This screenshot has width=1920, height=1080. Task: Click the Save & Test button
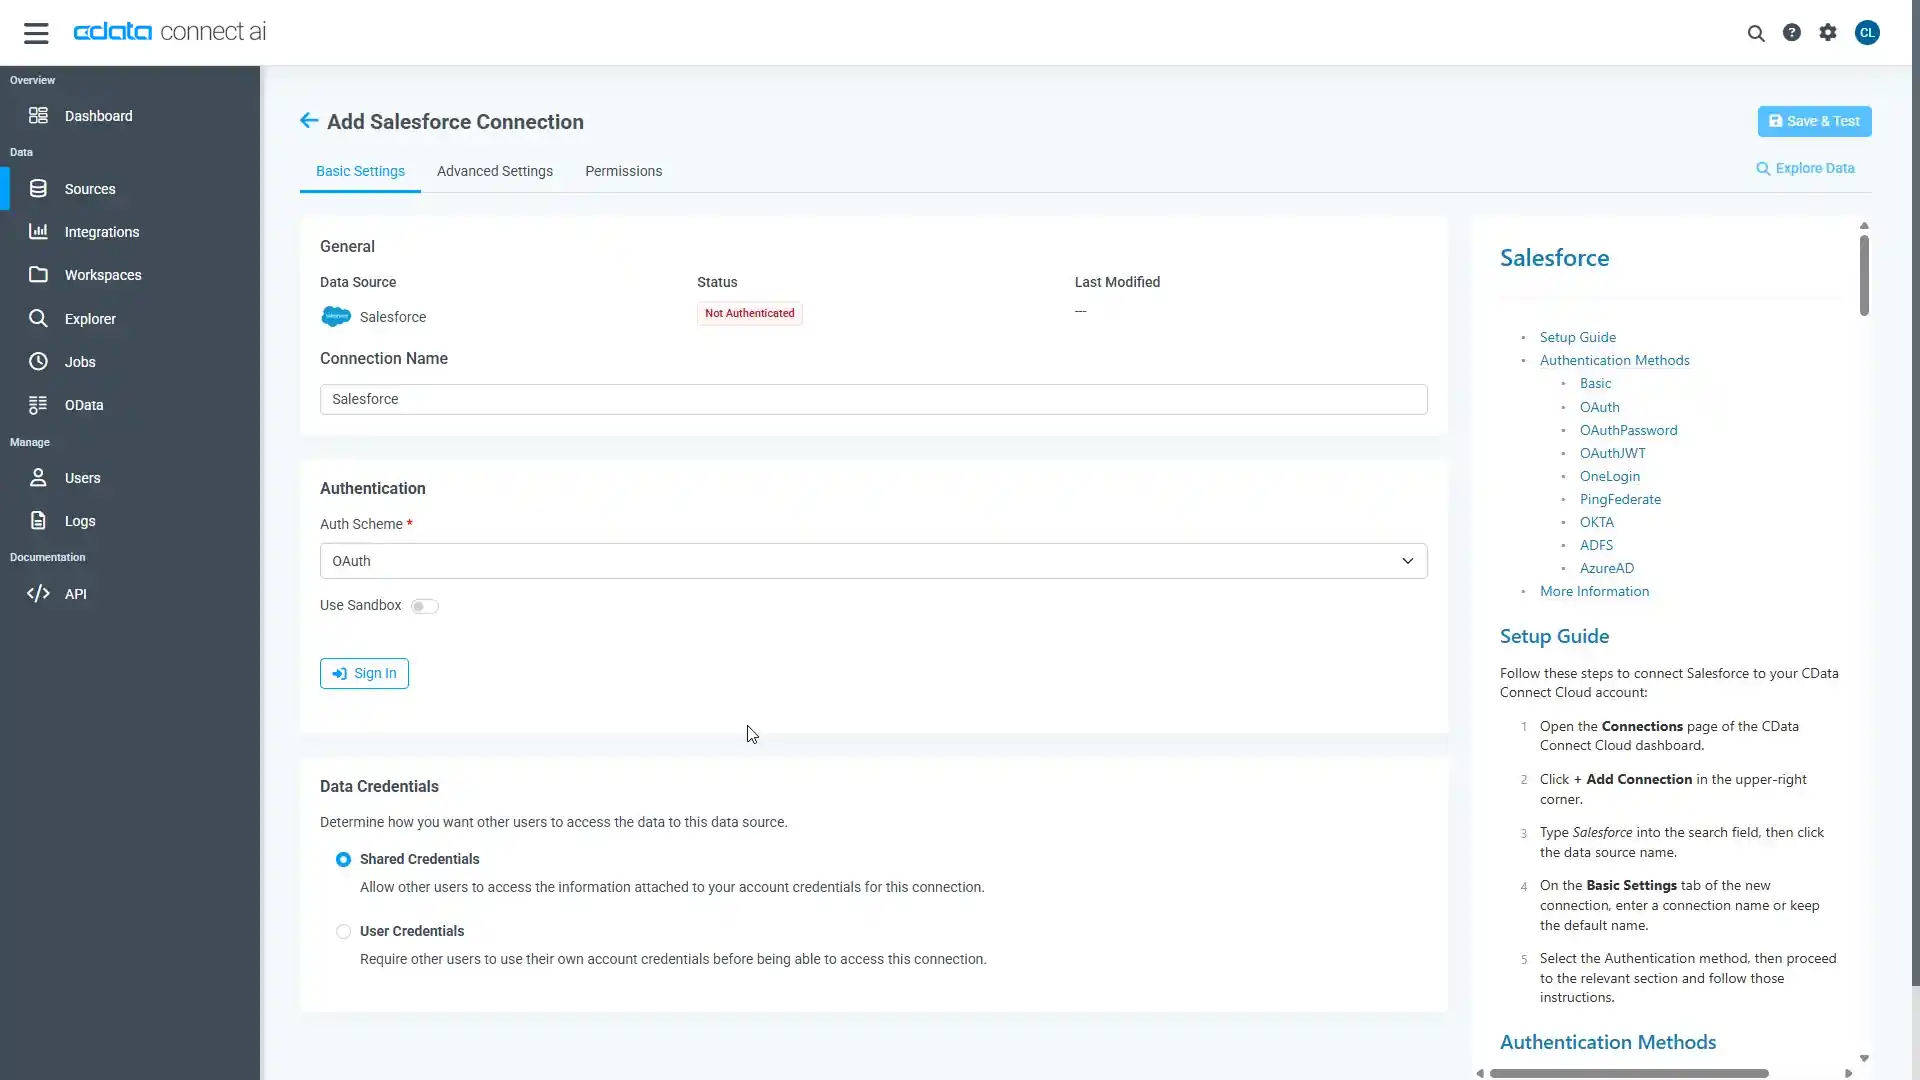pos(1813,121)
